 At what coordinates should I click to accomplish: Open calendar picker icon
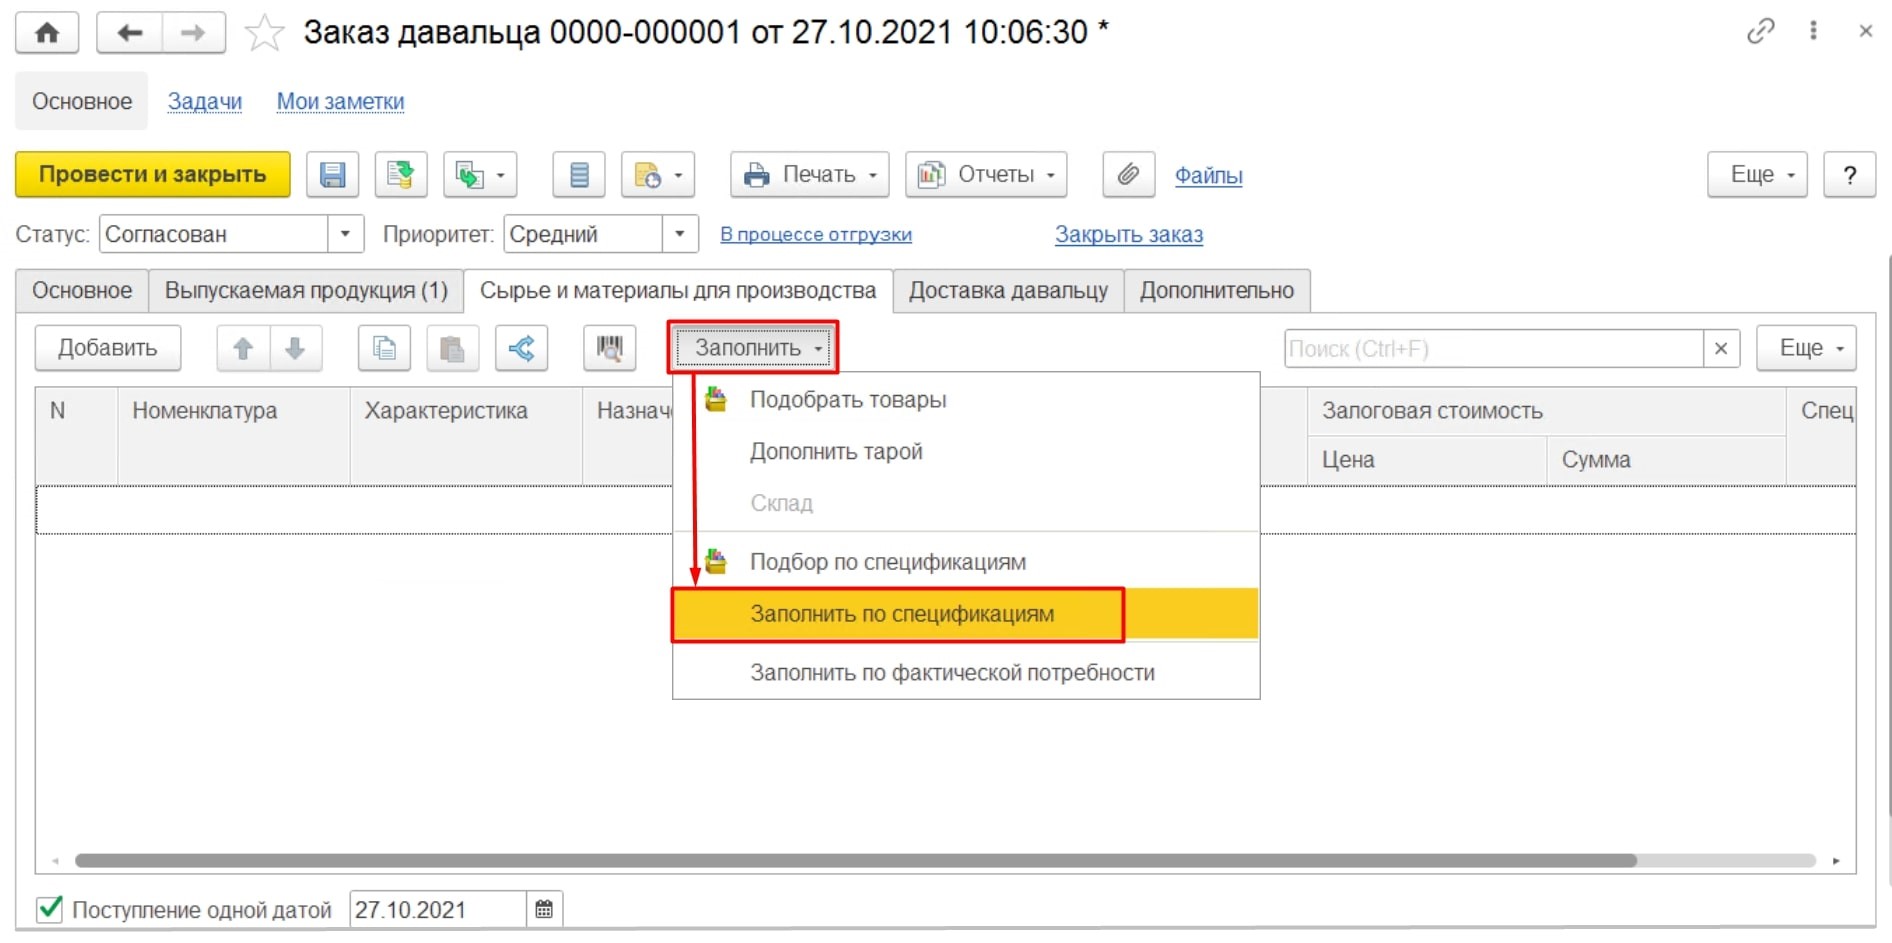pyautogui.click(x=544, y=910)
